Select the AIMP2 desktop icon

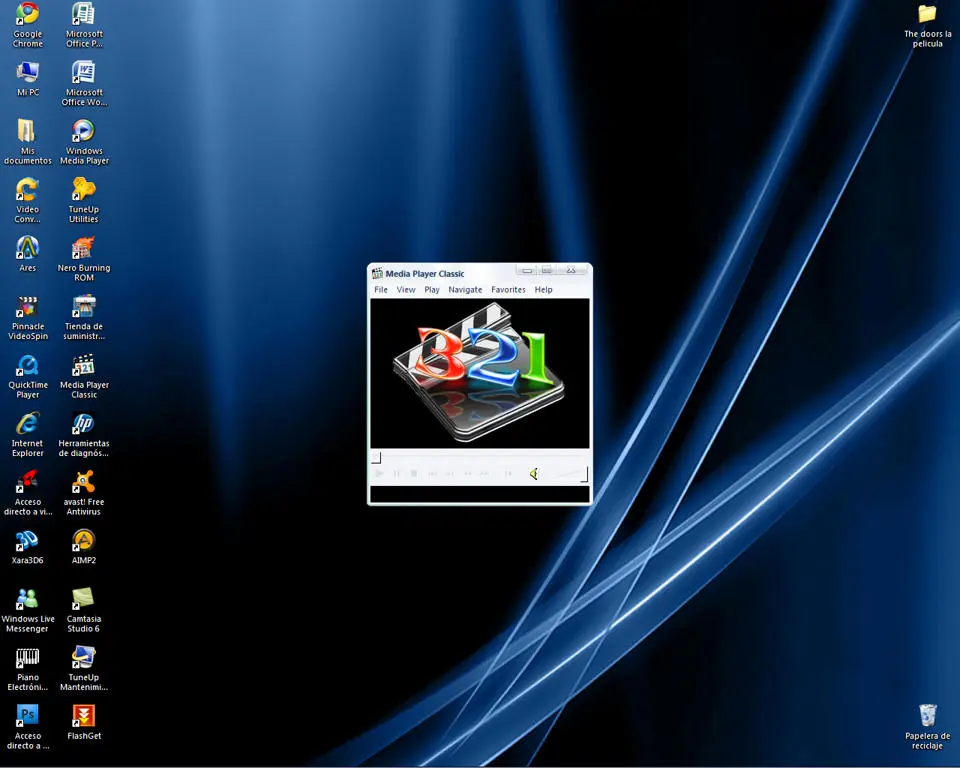(x=84, y=547)
